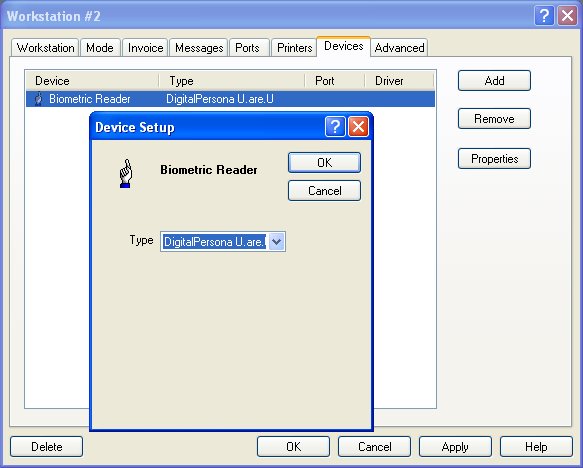Go to the Messages tab
583x468 pixels.
point(199,48)
